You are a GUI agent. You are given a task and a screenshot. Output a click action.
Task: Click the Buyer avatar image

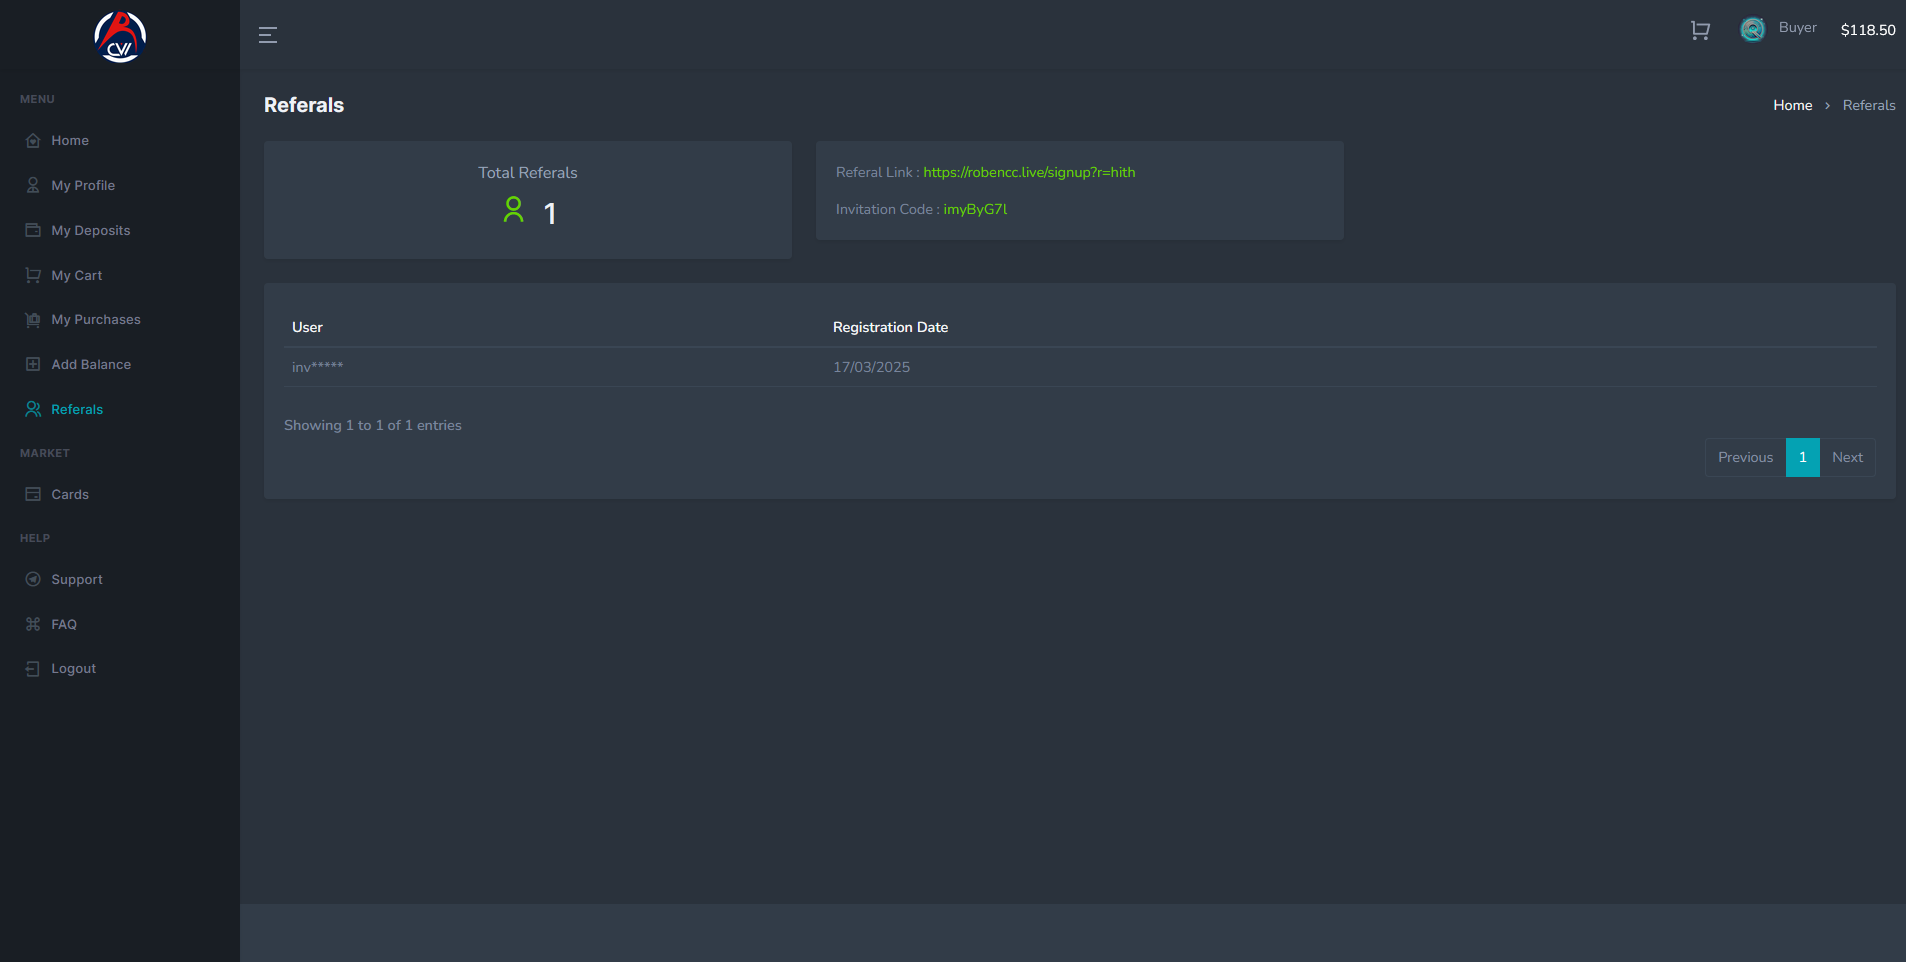click(x=1752, y=30)
